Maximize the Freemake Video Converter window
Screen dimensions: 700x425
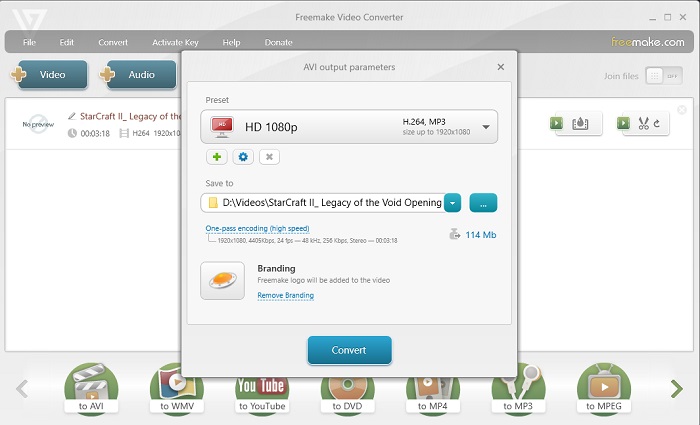[667, 17]
